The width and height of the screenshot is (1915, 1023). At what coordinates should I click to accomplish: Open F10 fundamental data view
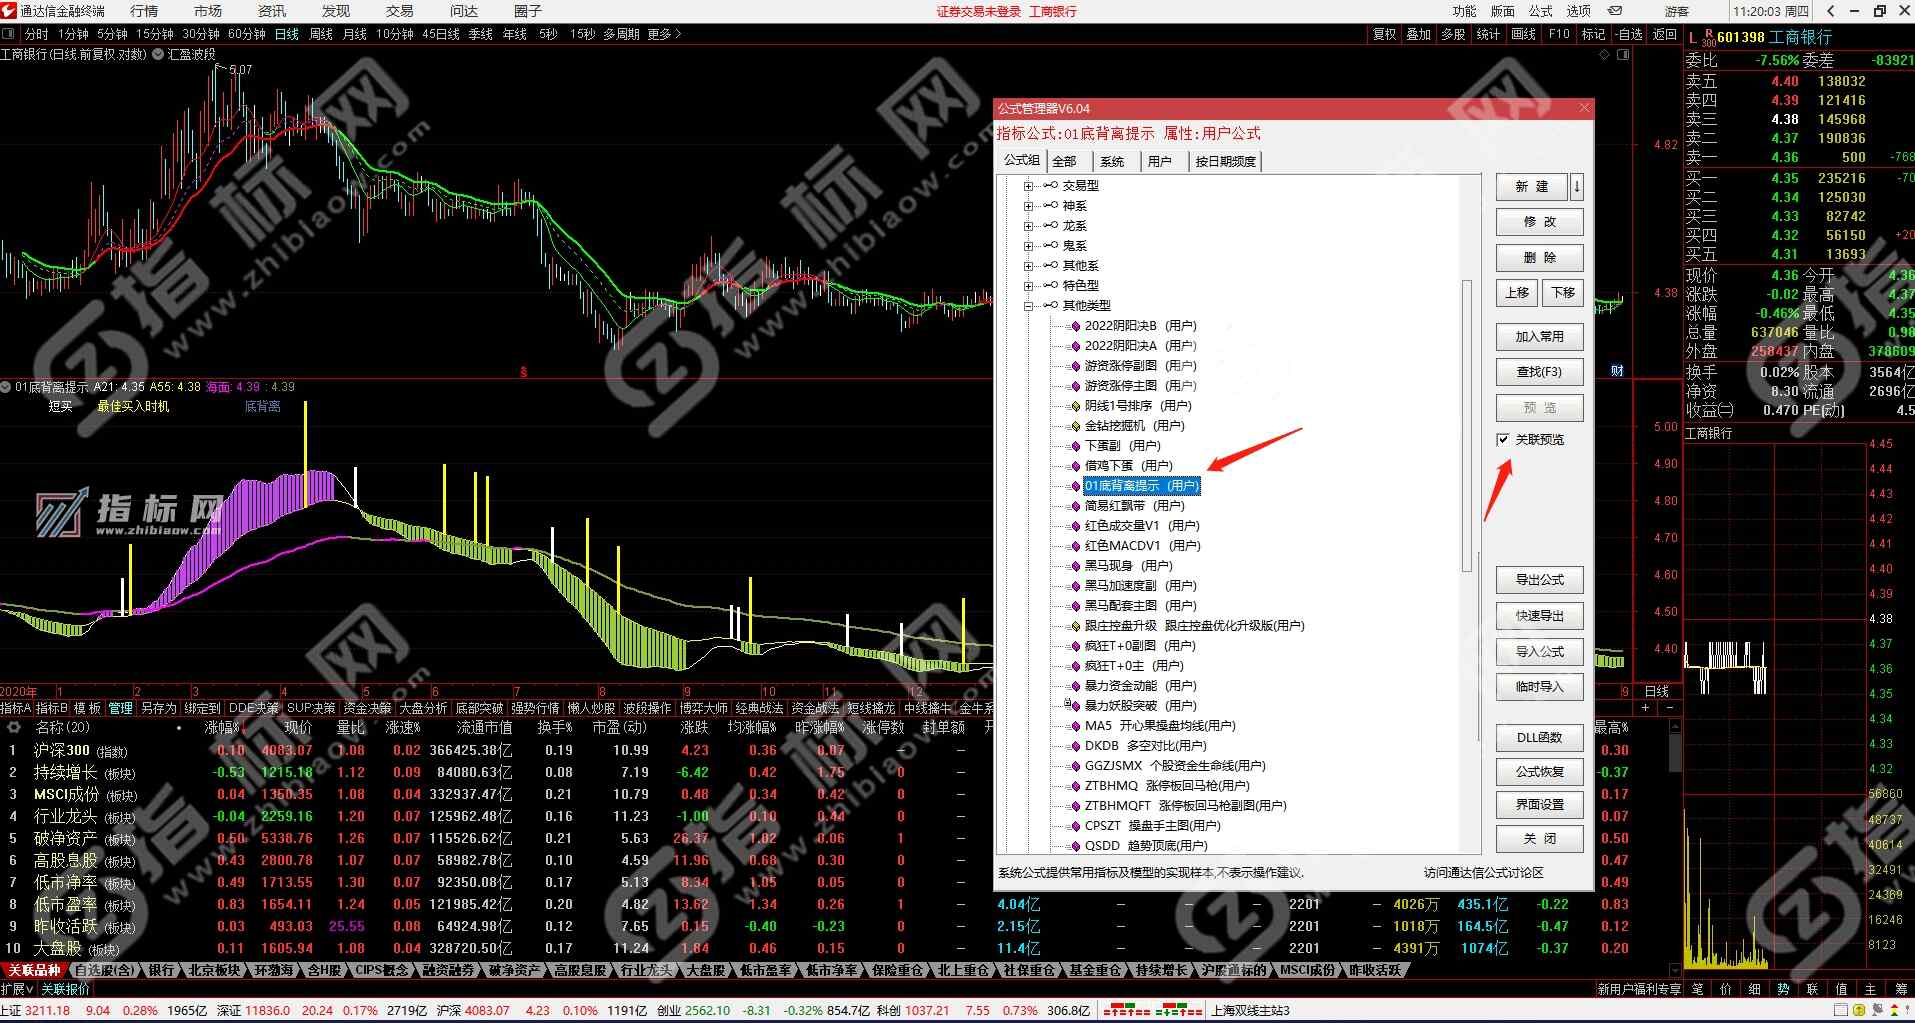1558,33
